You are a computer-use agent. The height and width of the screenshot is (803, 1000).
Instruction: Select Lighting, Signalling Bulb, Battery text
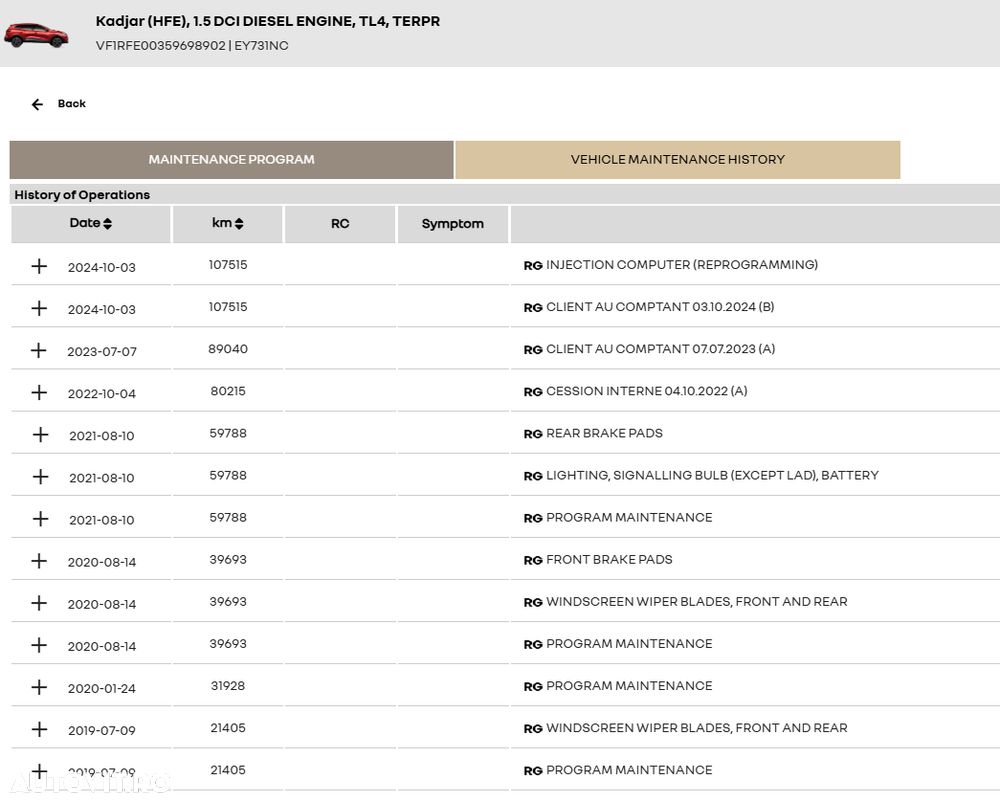[712, 475]
